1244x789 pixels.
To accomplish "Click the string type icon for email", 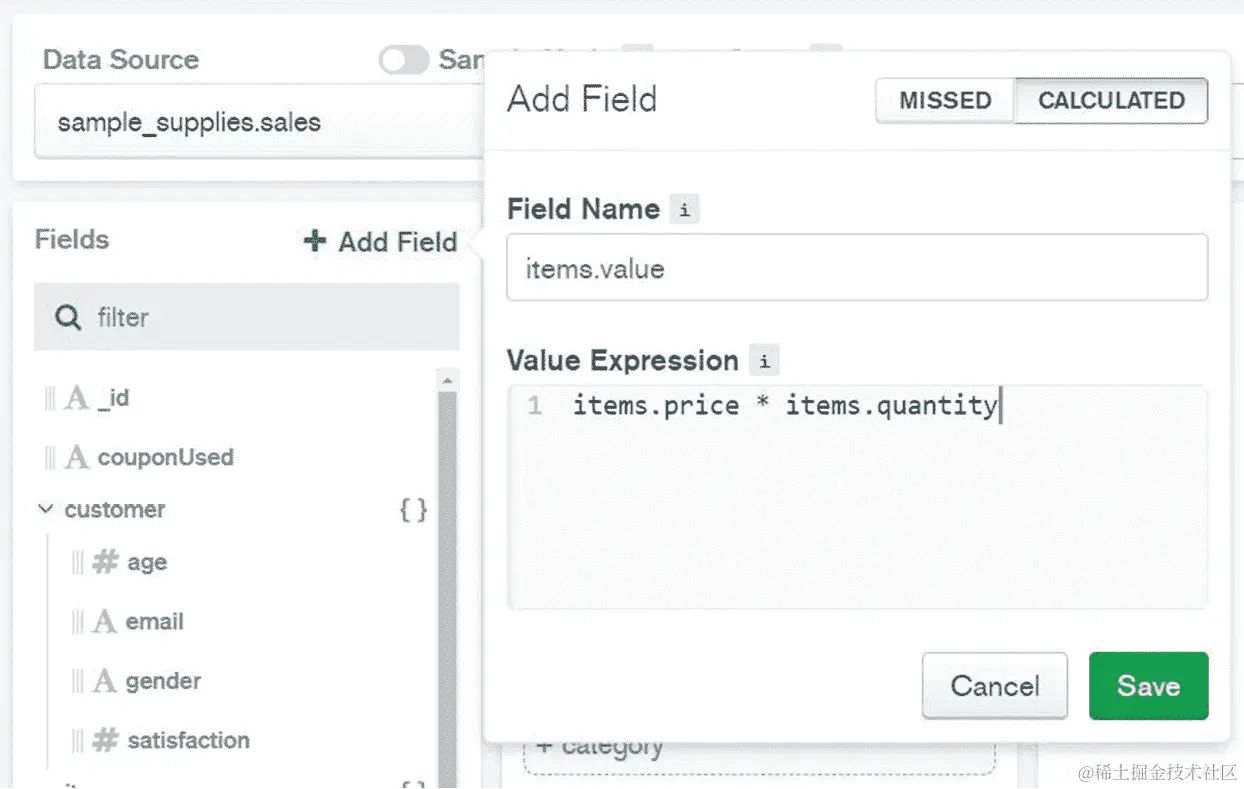I will 105,622.
